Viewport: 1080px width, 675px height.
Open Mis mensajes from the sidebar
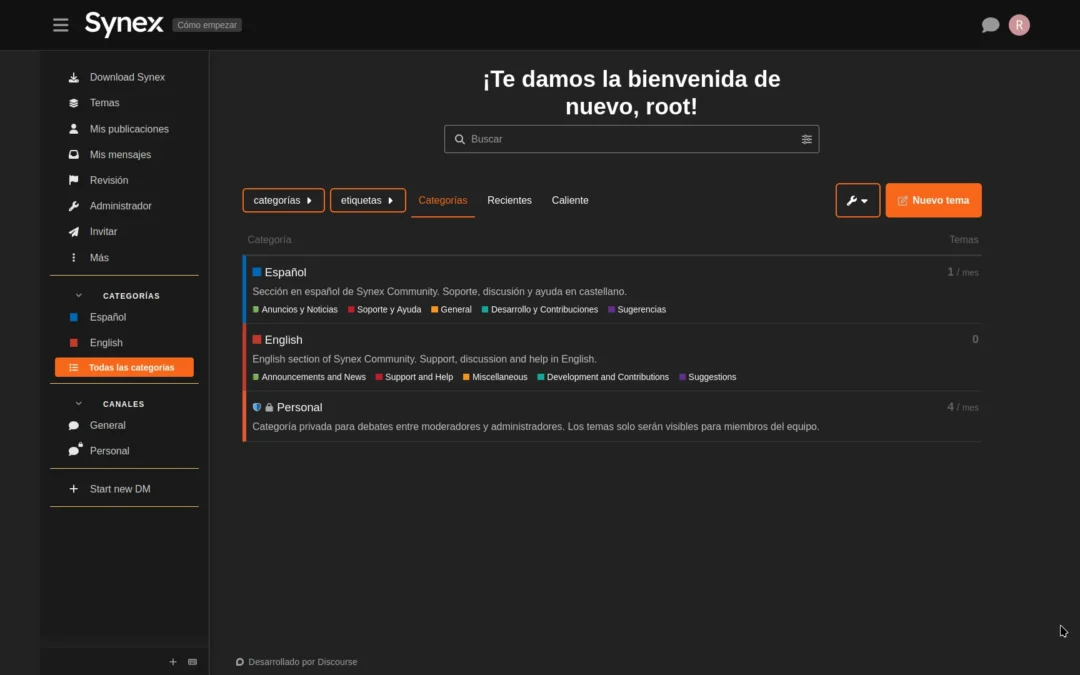(74, 154)
